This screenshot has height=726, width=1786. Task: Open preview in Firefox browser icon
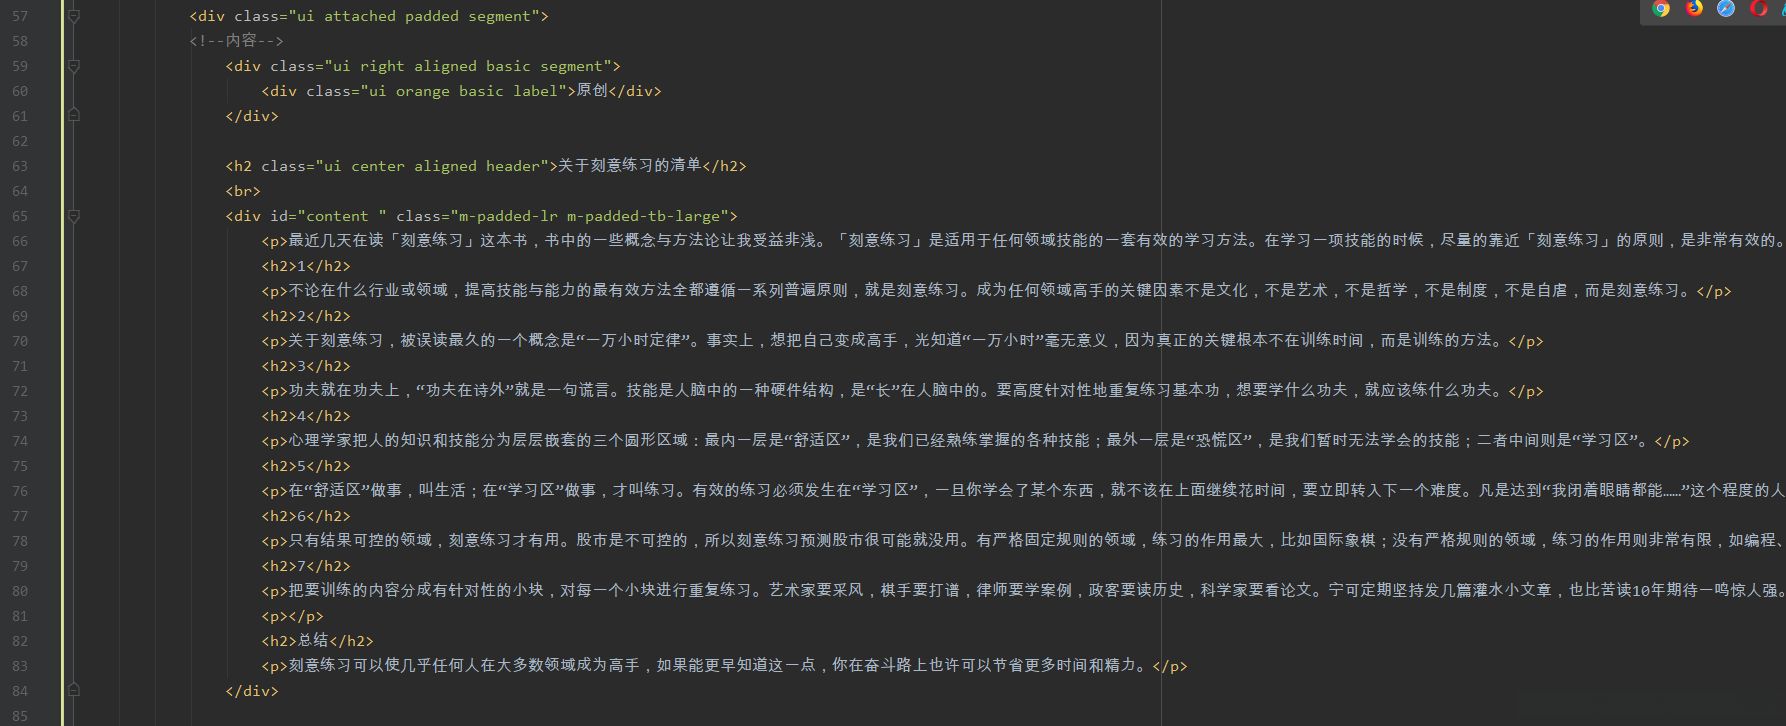(x=1694, y=9)
